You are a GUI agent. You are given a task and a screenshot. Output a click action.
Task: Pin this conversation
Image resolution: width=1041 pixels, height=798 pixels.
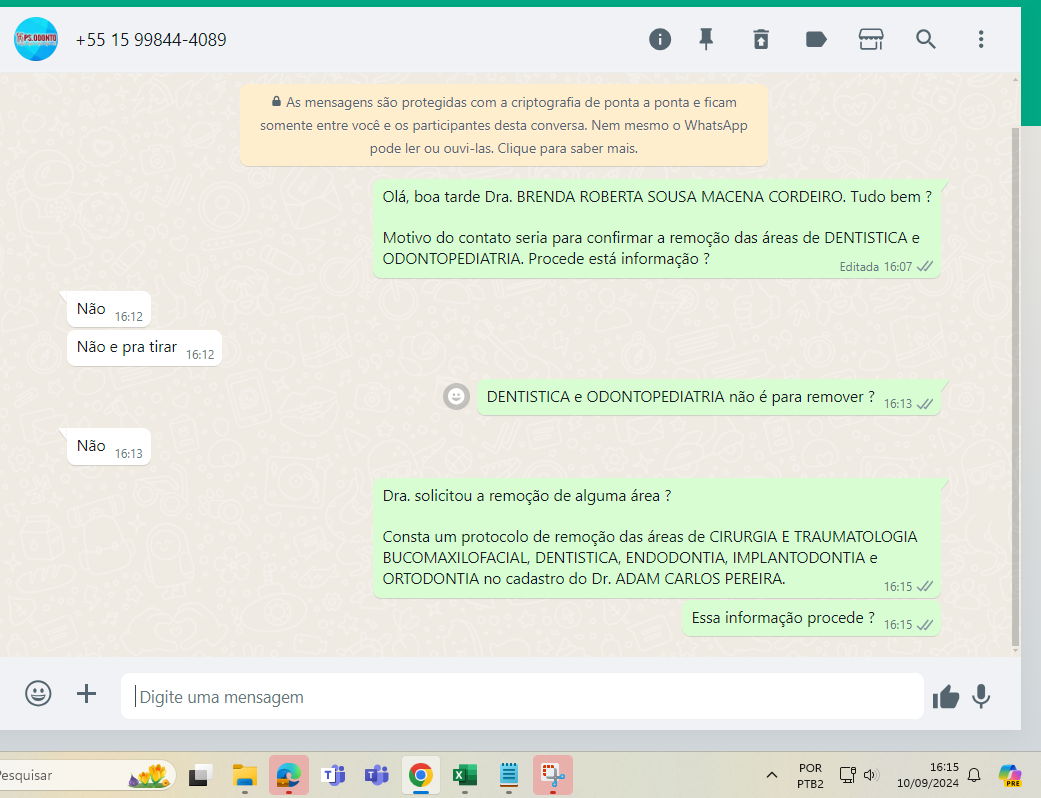coord(706,39)
